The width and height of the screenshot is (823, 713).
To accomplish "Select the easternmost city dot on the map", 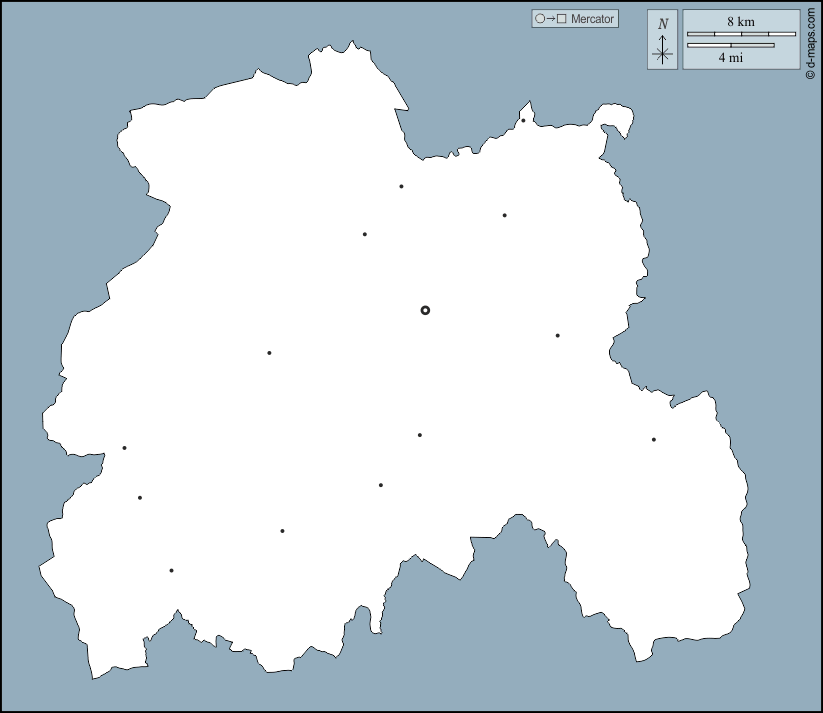I will 654,440.
